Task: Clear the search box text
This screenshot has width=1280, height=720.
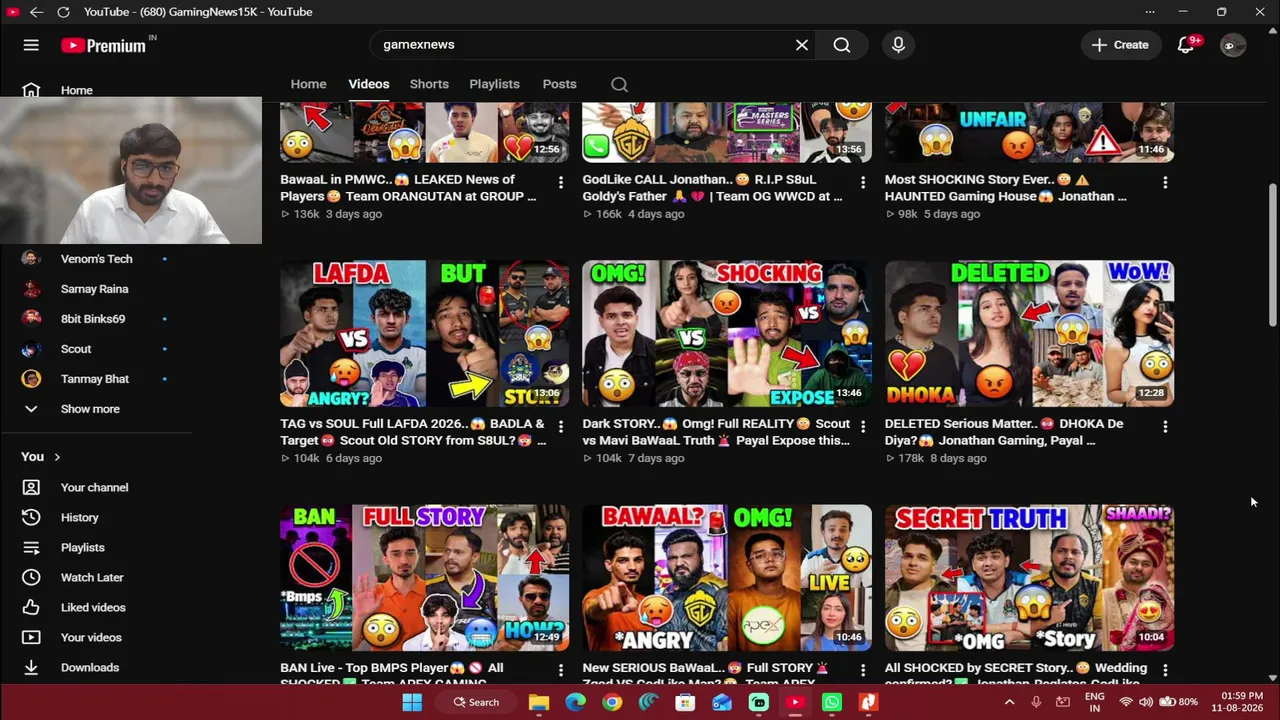Action: (801, 45)
